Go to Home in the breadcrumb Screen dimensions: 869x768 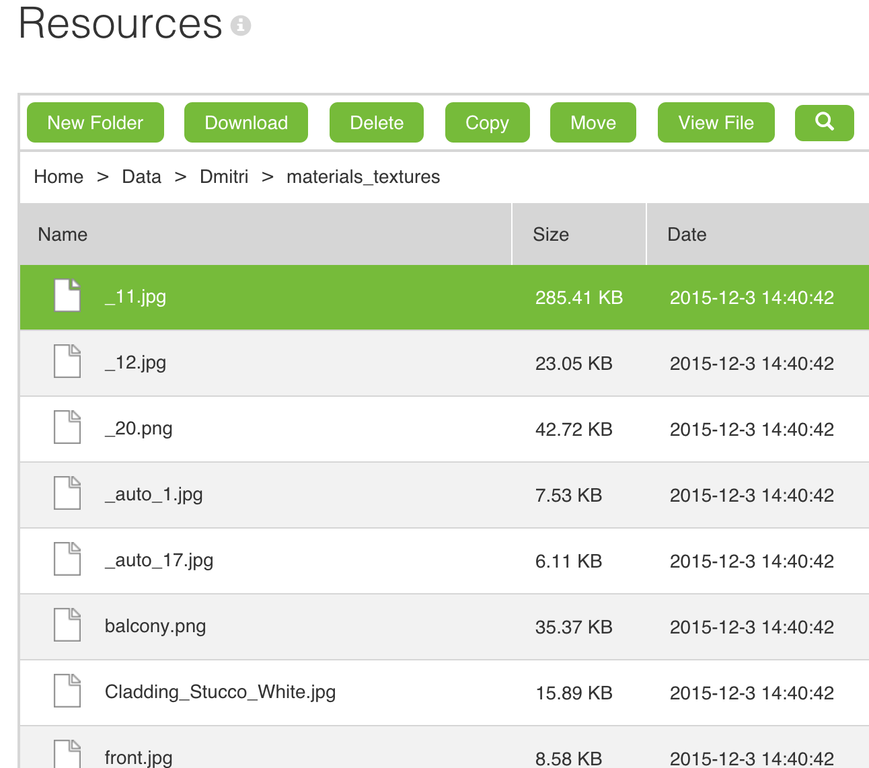(x=58, y=177)
